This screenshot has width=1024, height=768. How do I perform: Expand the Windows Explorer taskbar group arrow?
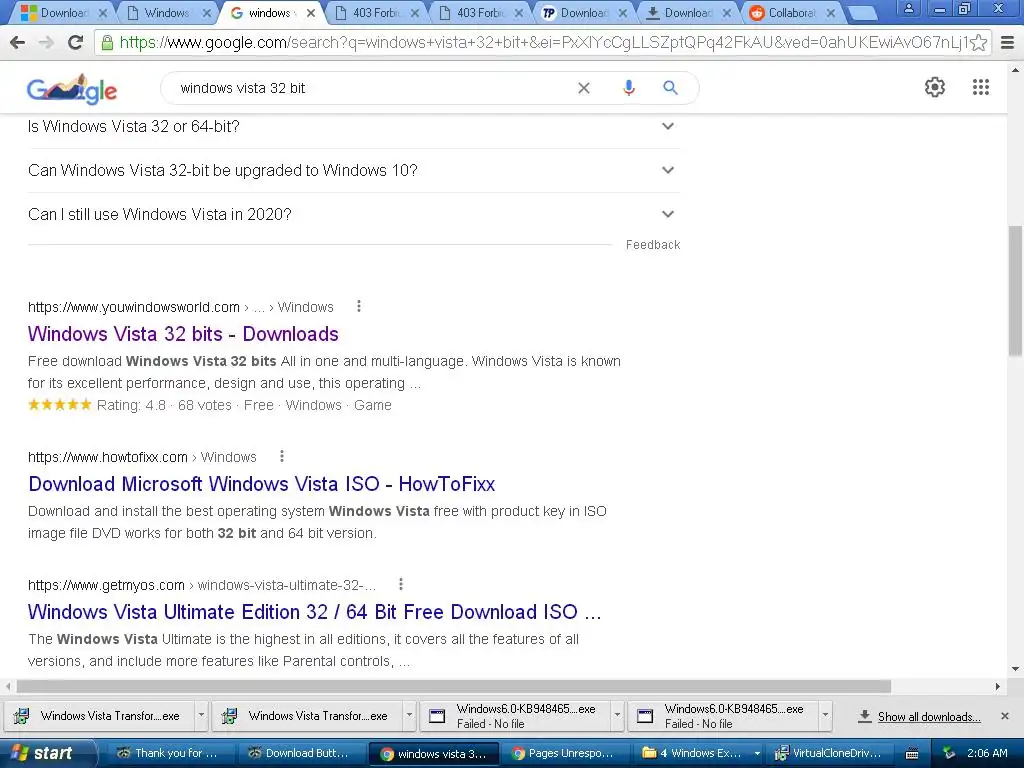[x=757, y=754]
